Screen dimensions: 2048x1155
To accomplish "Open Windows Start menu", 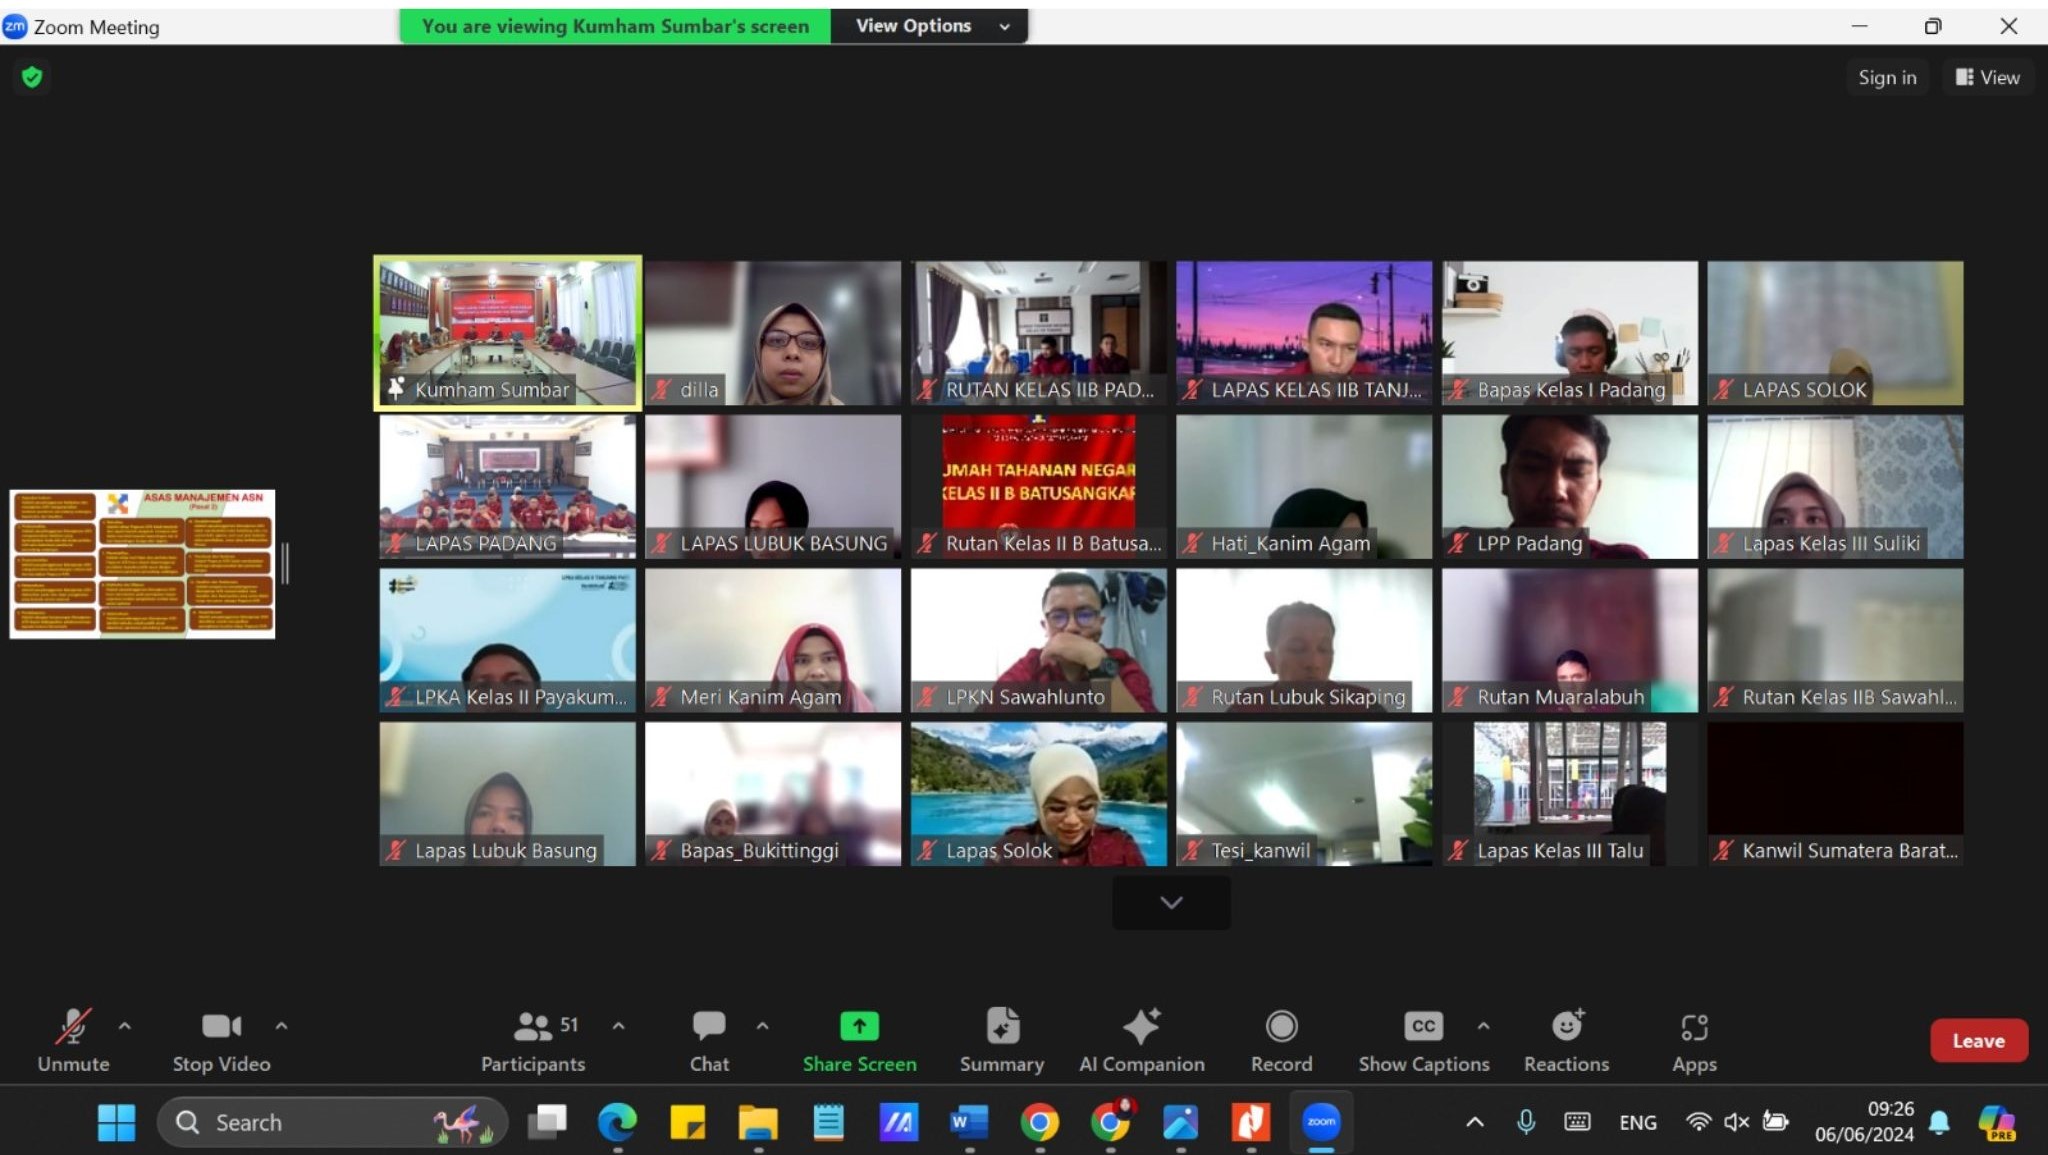I will [116, 1122].
